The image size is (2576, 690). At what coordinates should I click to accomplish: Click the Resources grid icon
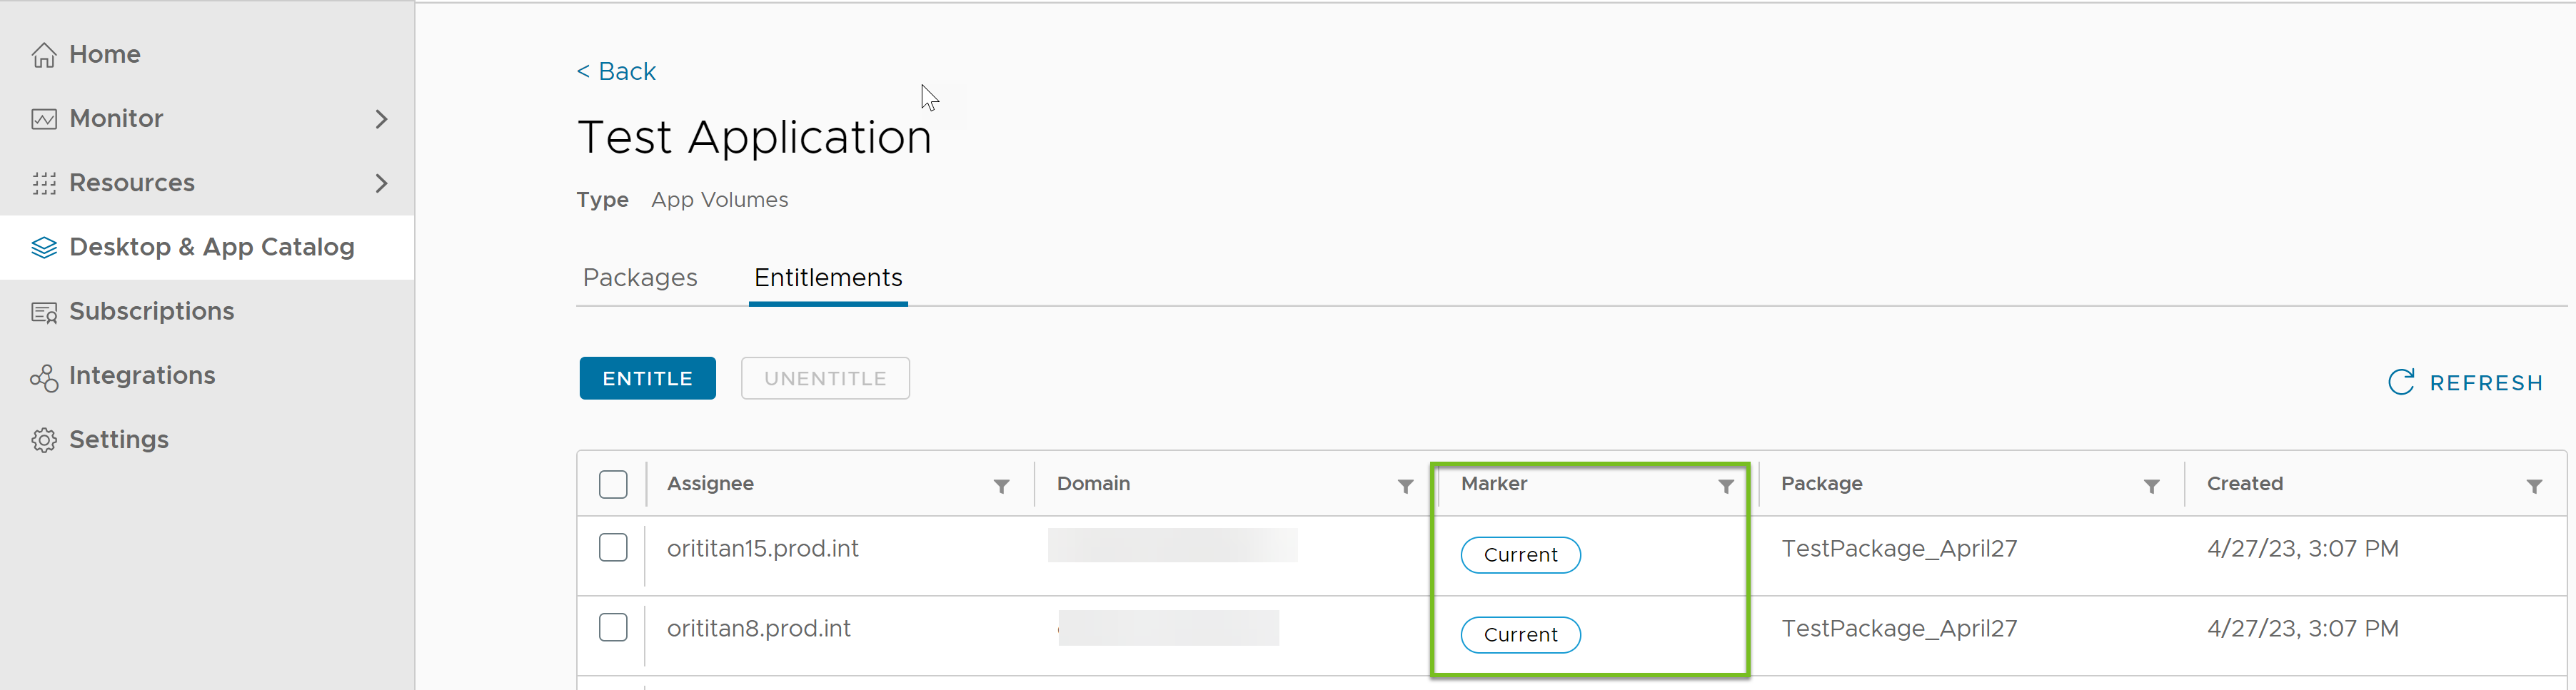[x=44, y=183]
